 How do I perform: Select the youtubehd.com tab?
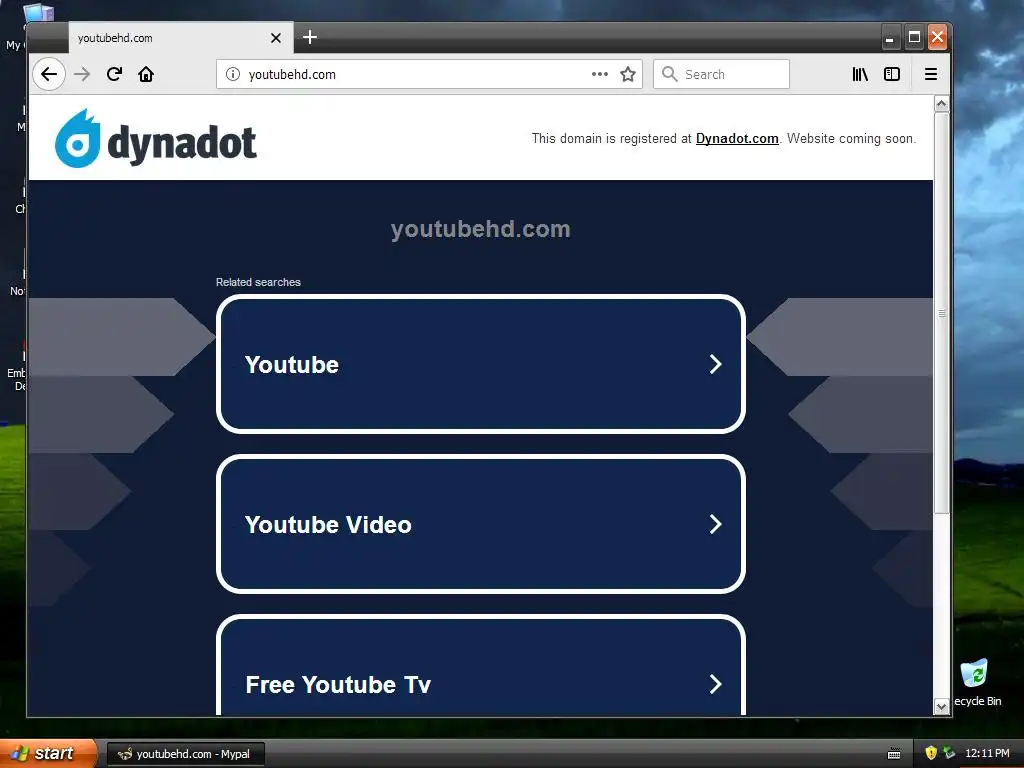pyautogui.click(x=181, y=38)
